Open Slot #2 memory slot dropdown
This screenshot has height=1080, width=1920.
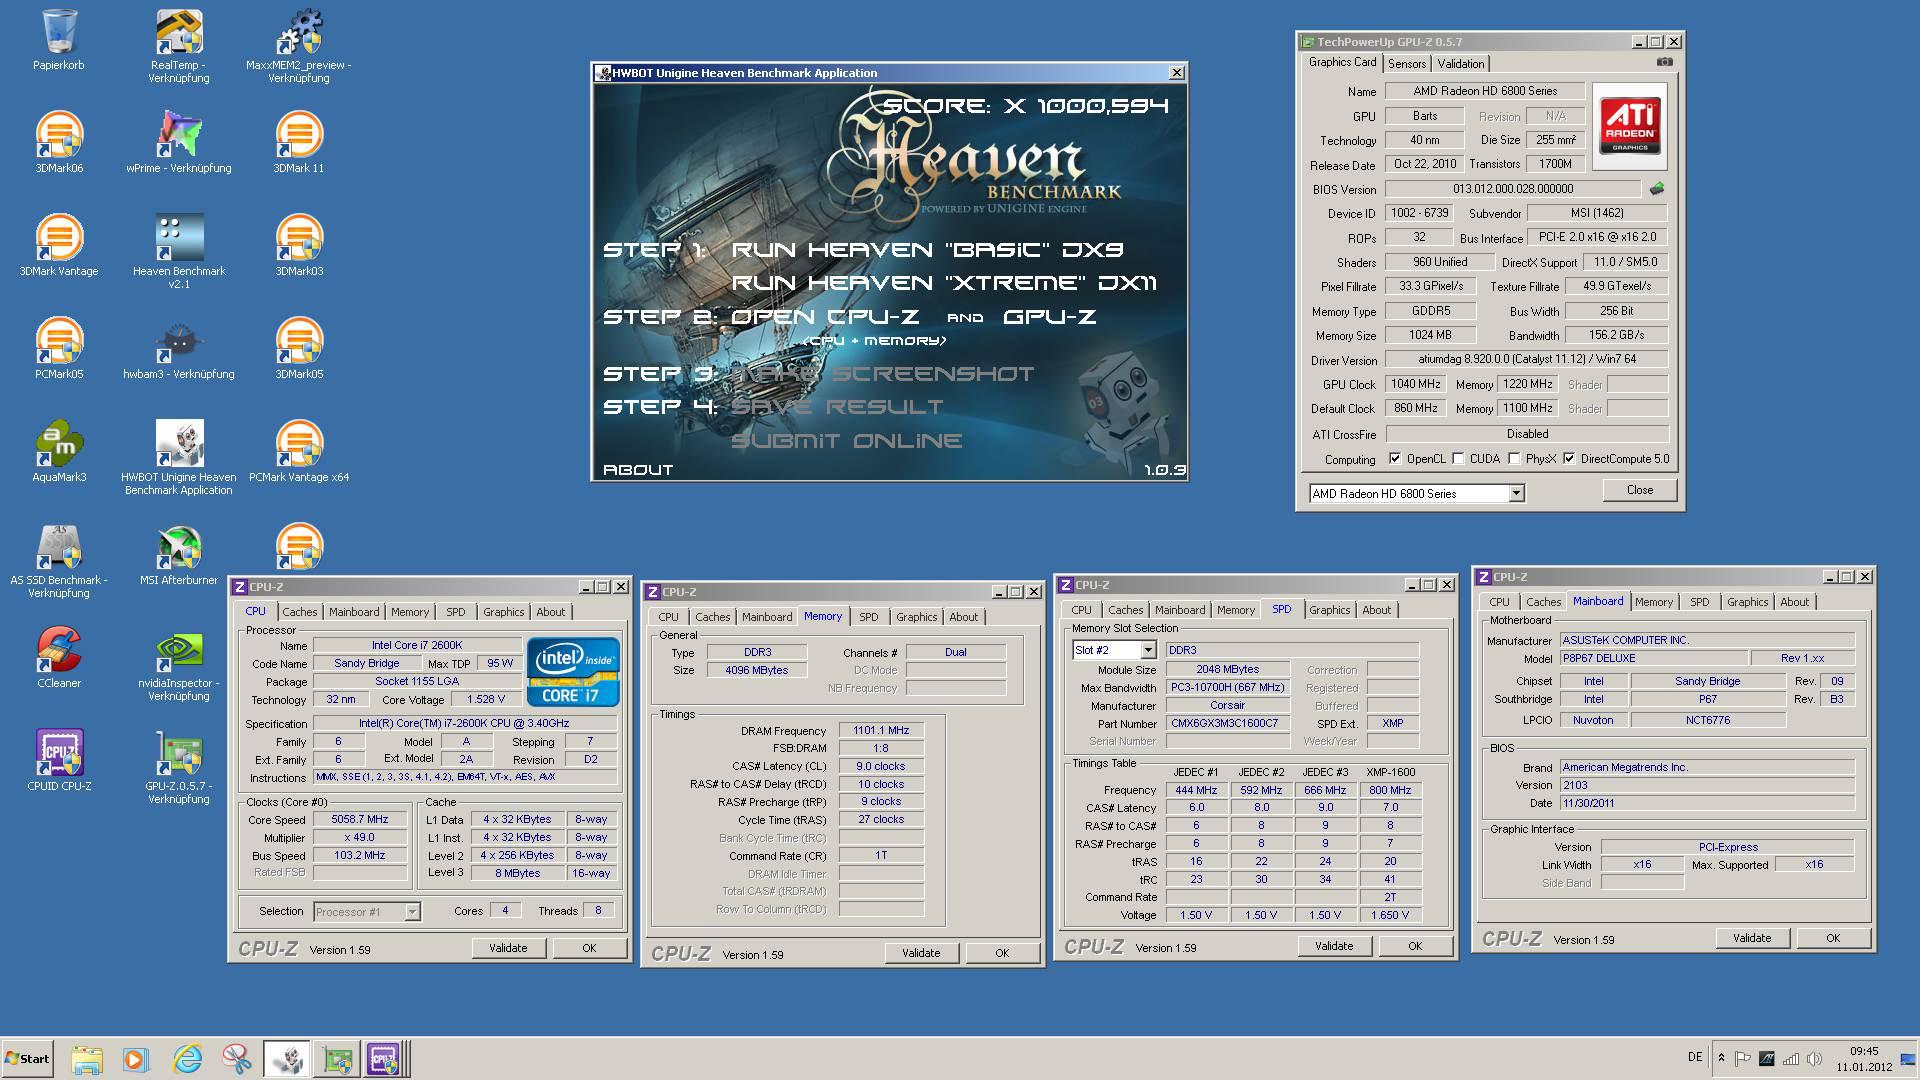1148,650
